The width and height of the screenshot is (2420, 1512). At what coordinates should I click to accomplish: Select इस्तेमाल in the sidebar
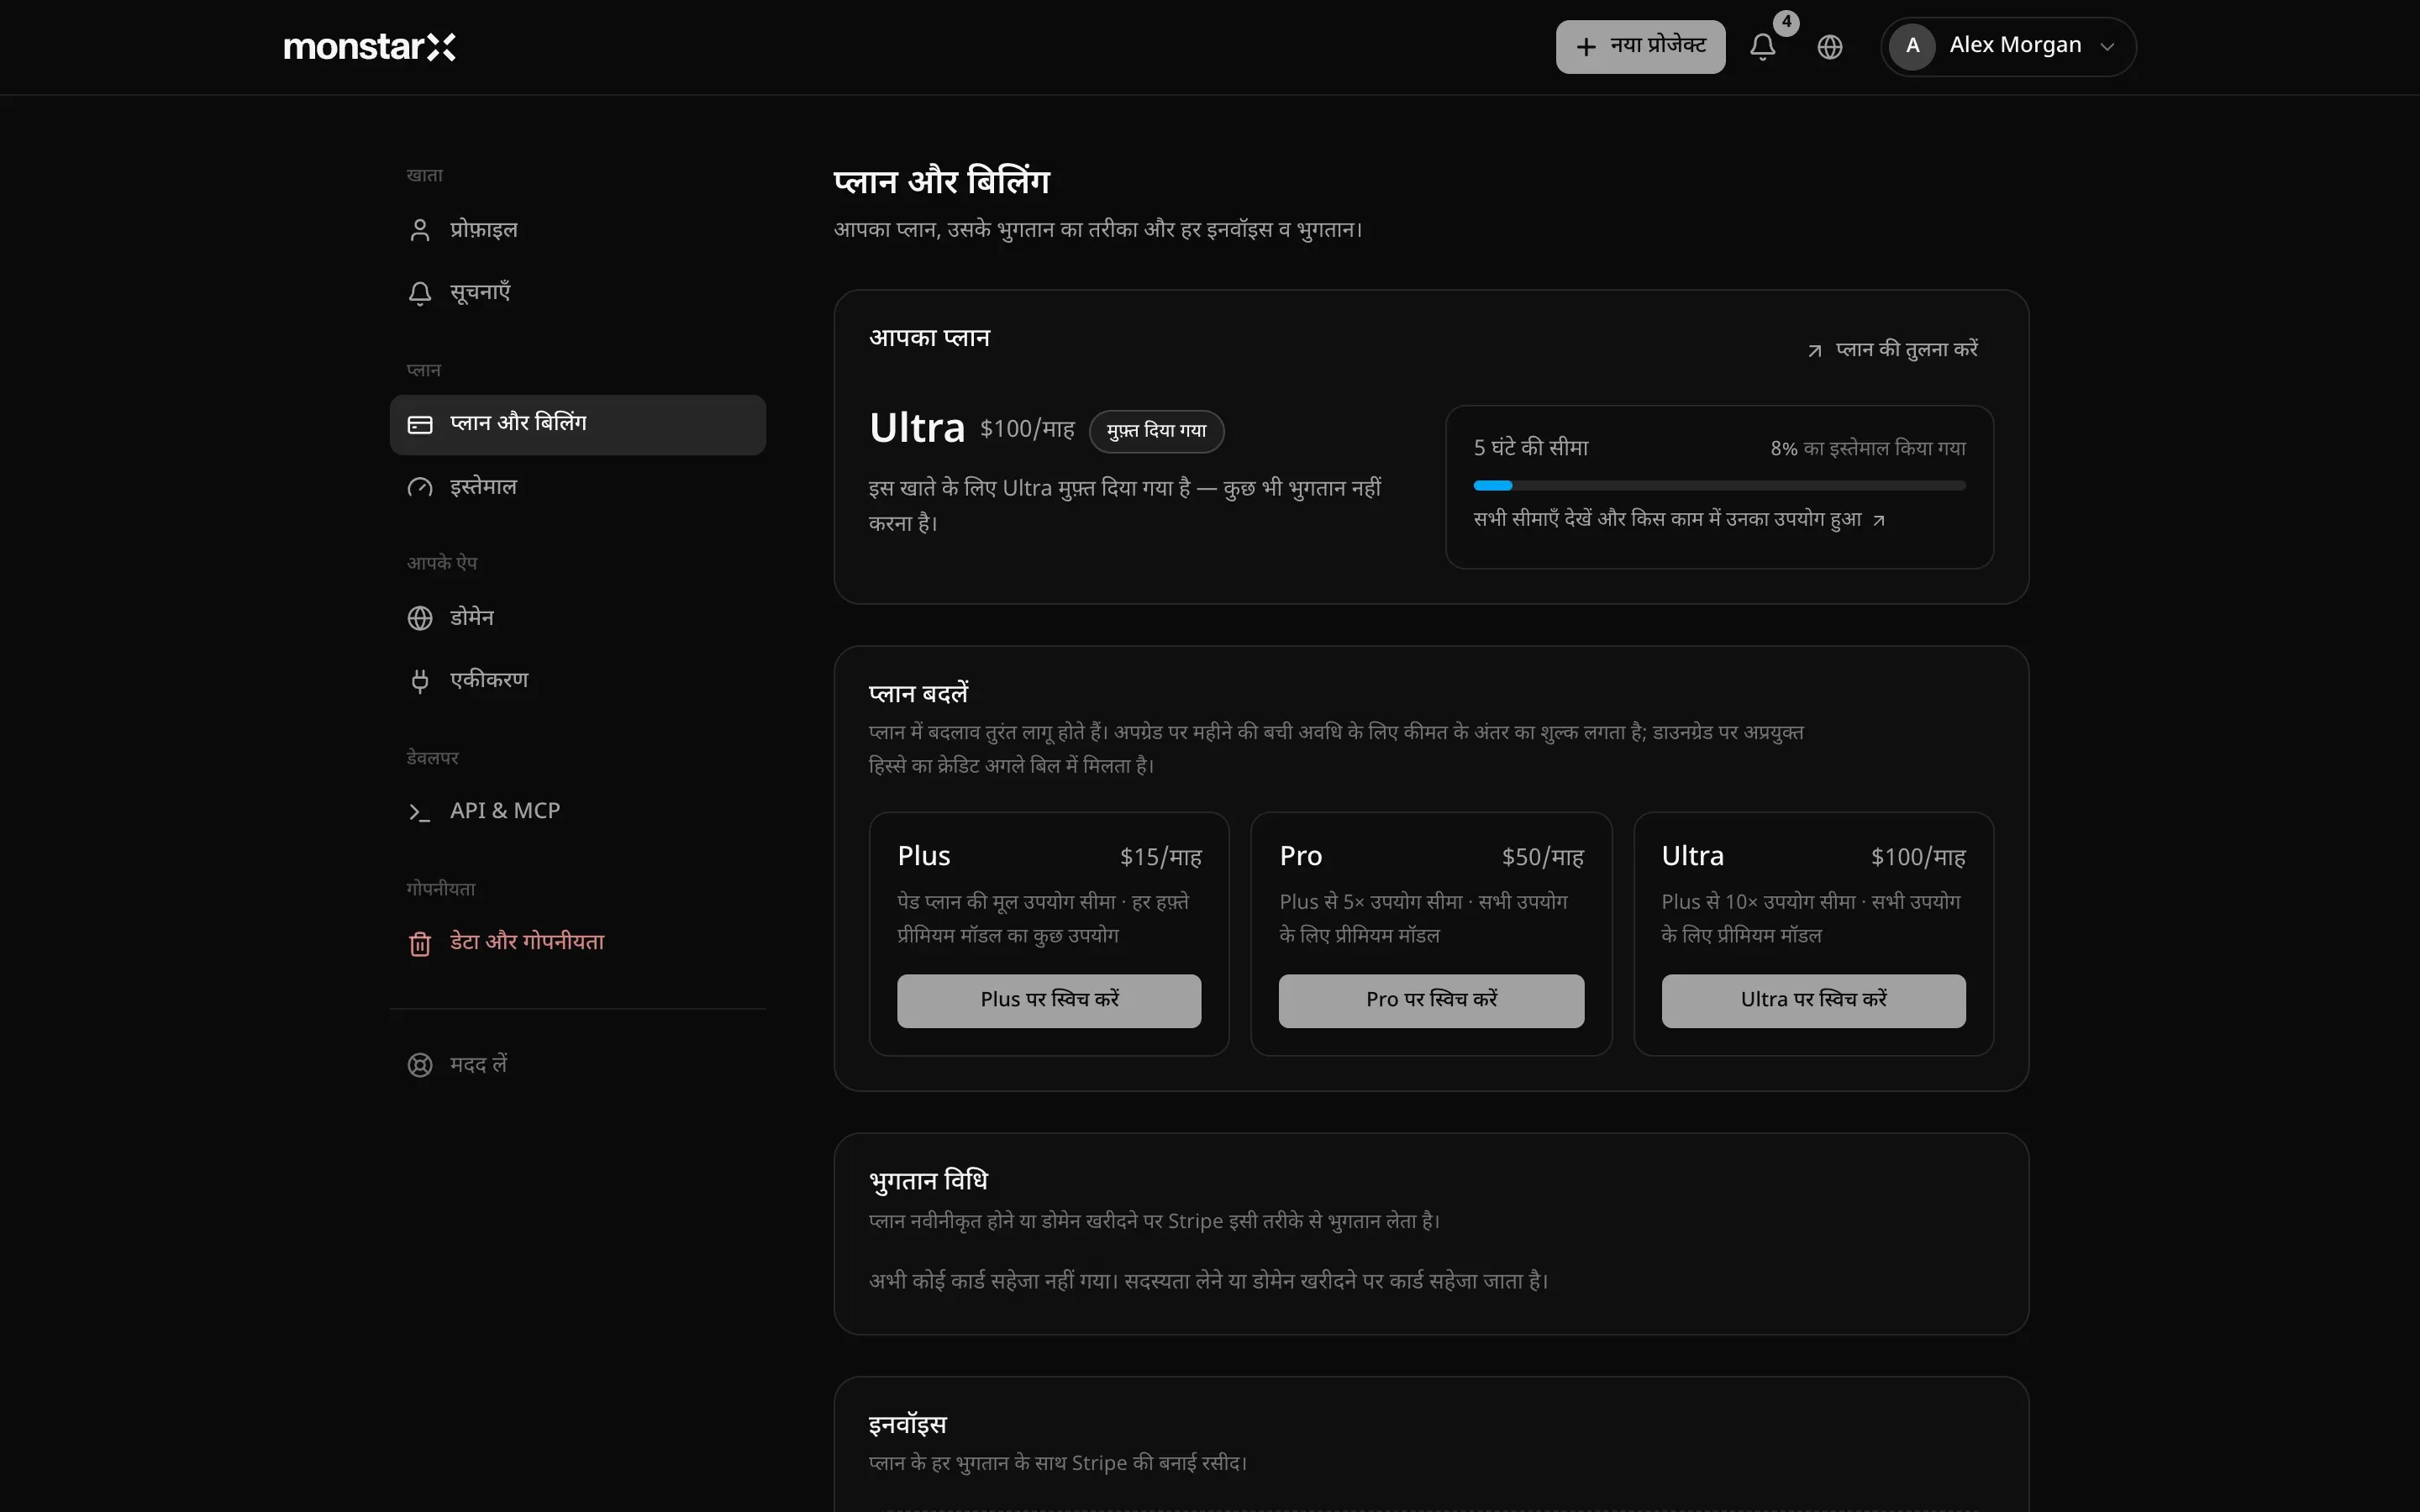[578, 488]
